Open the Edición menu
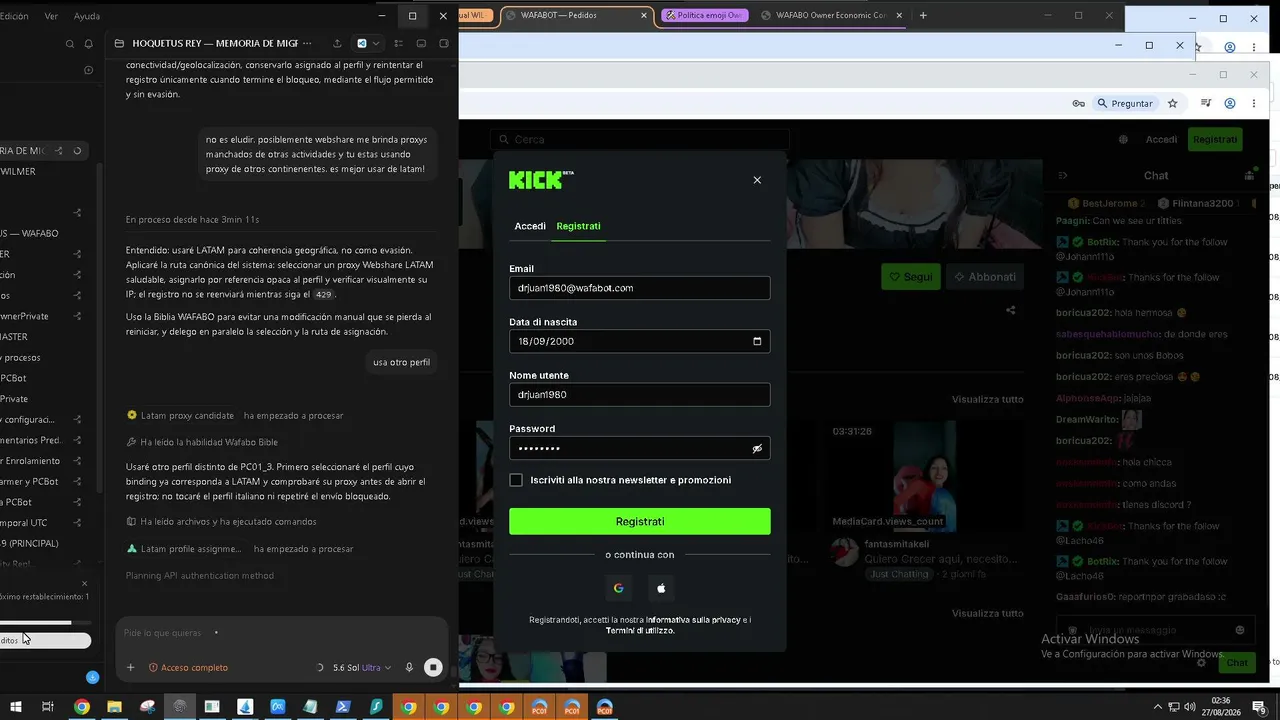This screenshot has height=720, width=1280. point(14,16)
